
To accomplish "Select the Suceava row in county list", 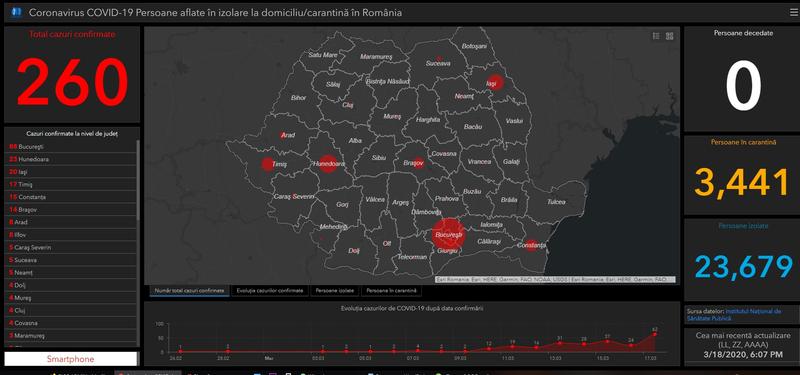I will [70, 260].
